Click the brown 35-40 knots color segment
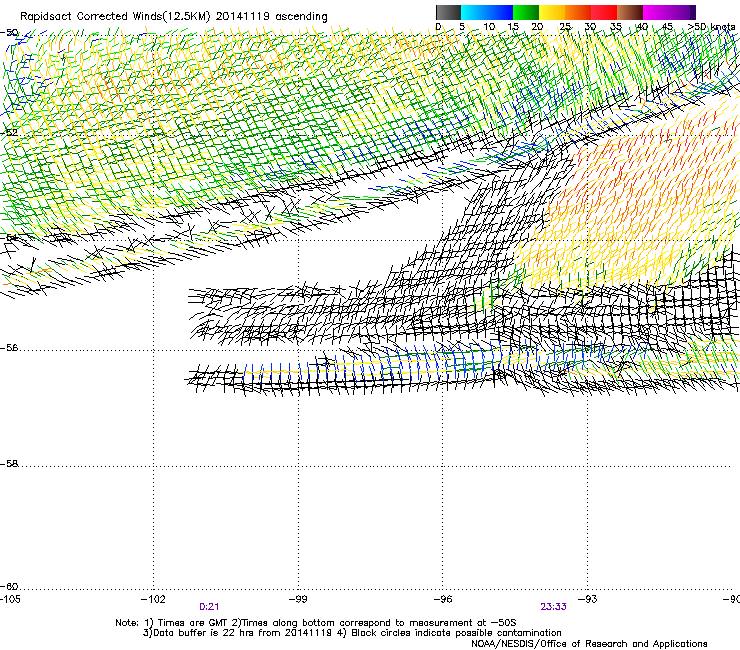The width and height of the screenshot is (740, 650). 630,12
